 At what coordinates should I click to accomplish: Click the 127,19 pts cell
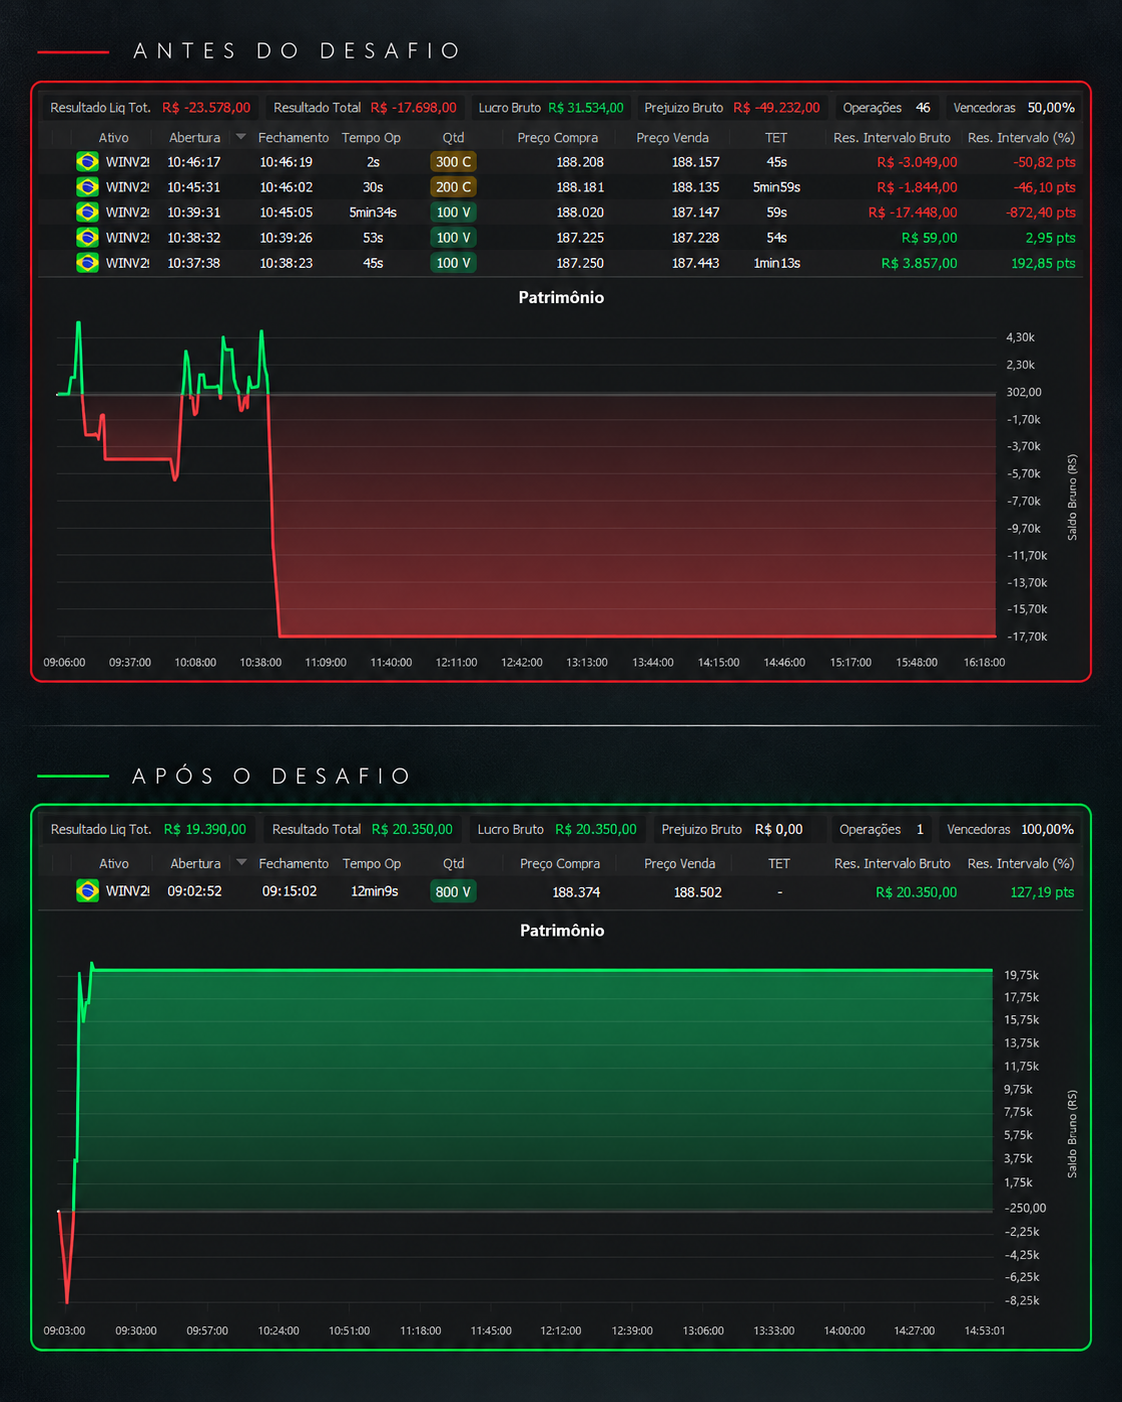(x=1042, y=892)
